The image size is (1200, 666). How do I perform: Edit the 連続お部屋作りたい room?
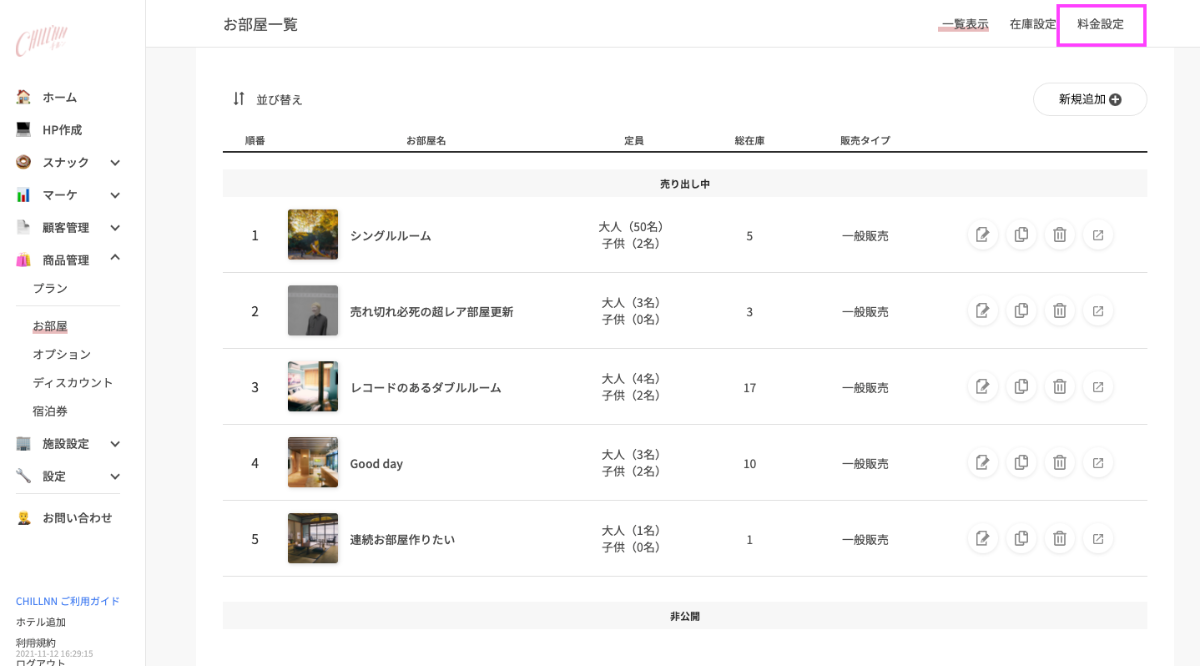pos(983,539)
